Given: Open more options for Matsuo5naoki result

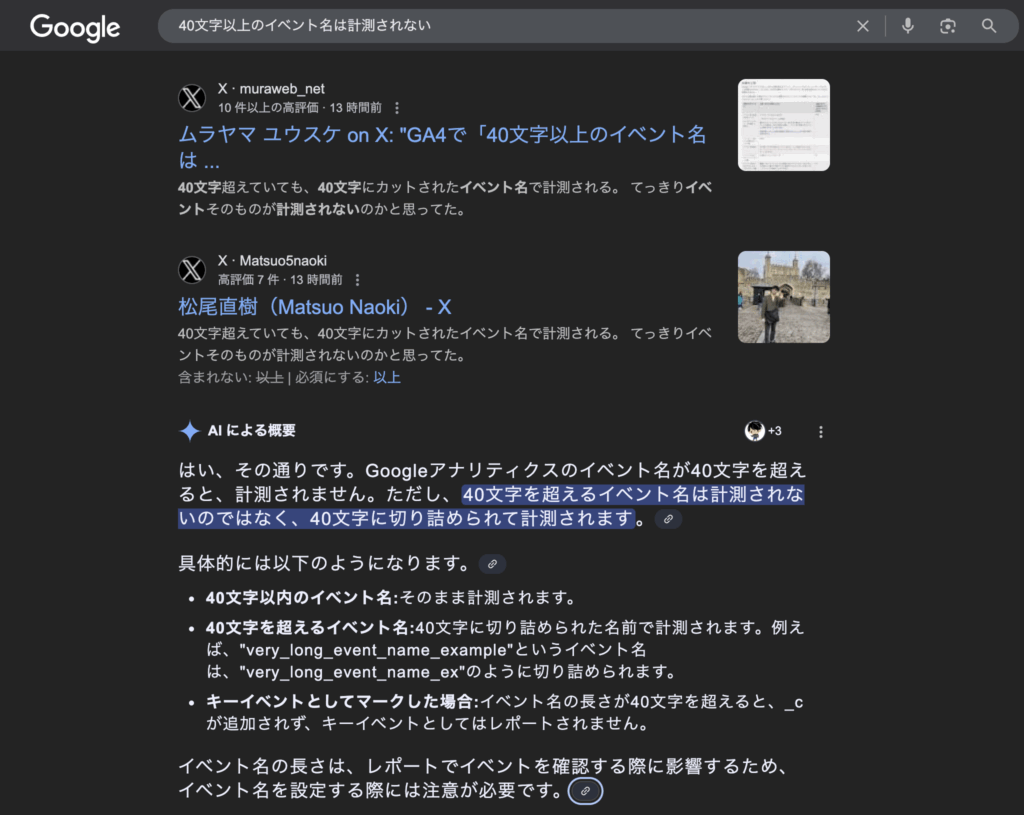Looking at the screenshot, I should point(357,280).
